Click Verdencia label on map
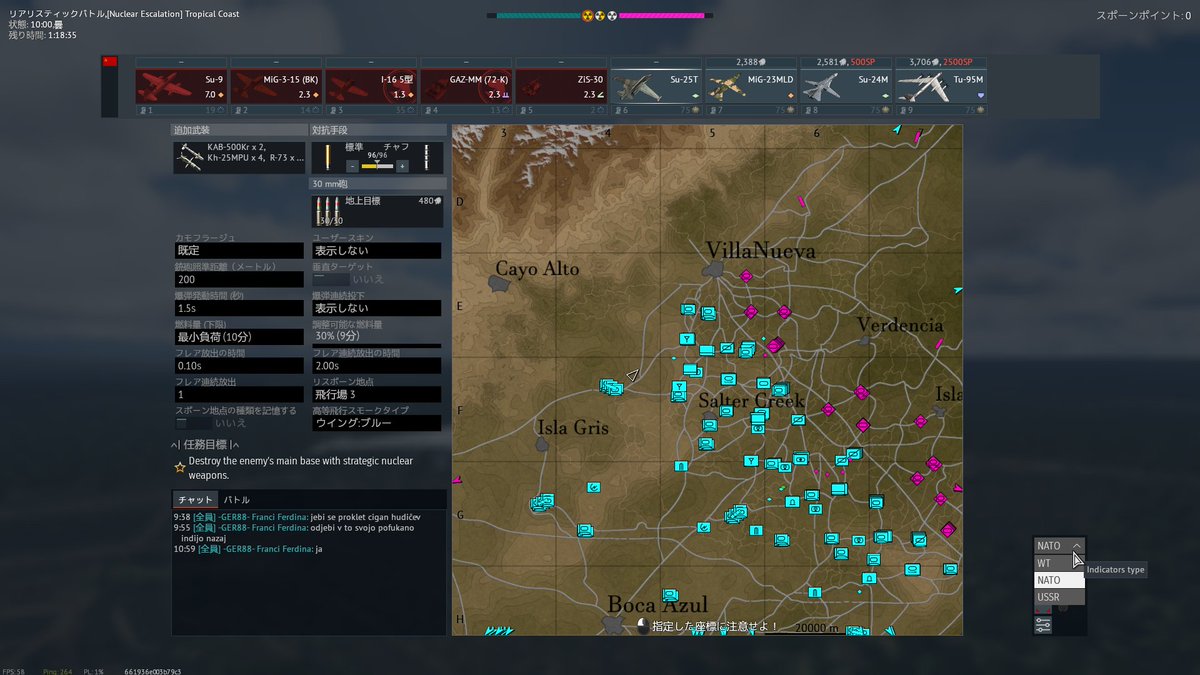Viewport: 1200px width, 675px height. tap(900, 325)
